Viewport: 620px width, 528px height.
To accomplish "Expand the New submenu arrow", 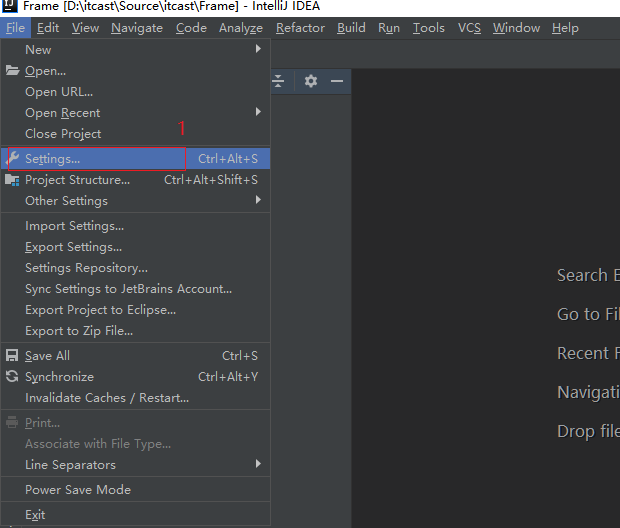I will pyautogui.click(x=258, y=49).
